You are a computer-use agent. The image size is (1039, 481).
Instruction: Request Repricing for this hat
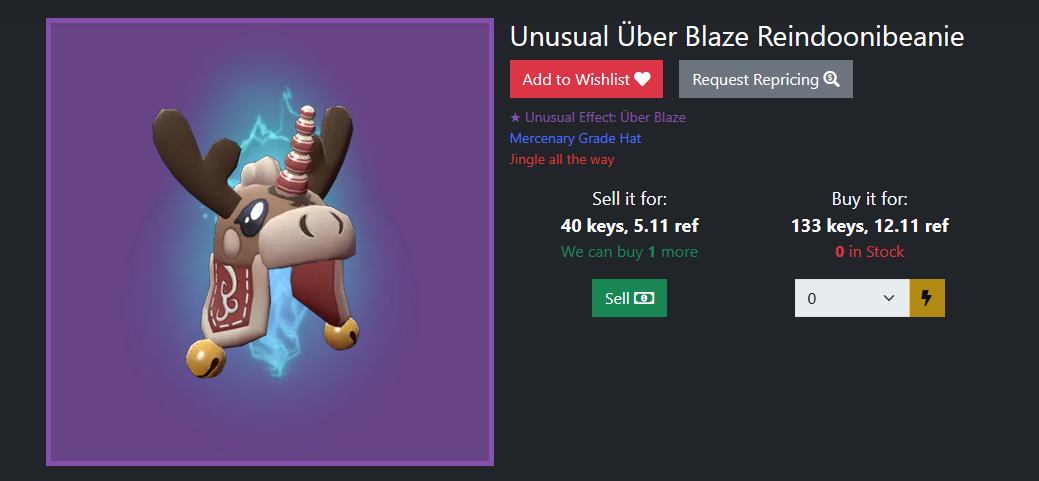pos(765,80)
